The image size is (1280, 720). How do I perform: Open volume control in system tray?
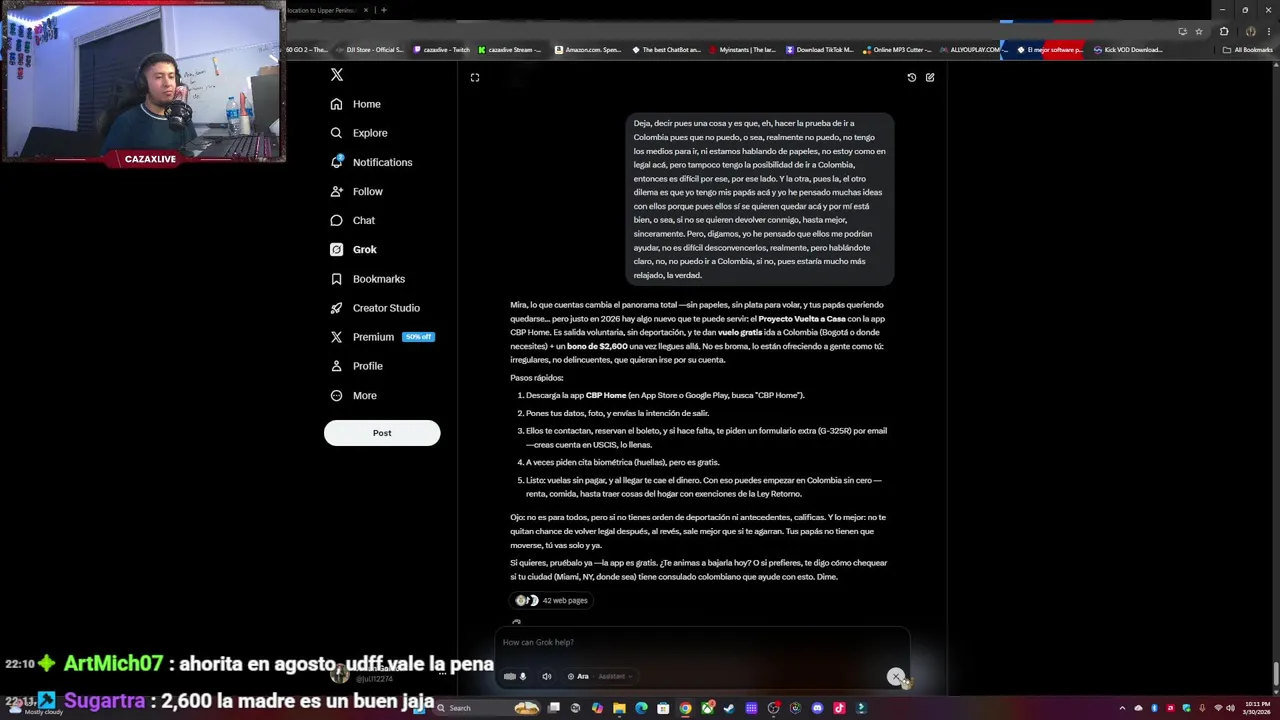[x=1231, y=708]
